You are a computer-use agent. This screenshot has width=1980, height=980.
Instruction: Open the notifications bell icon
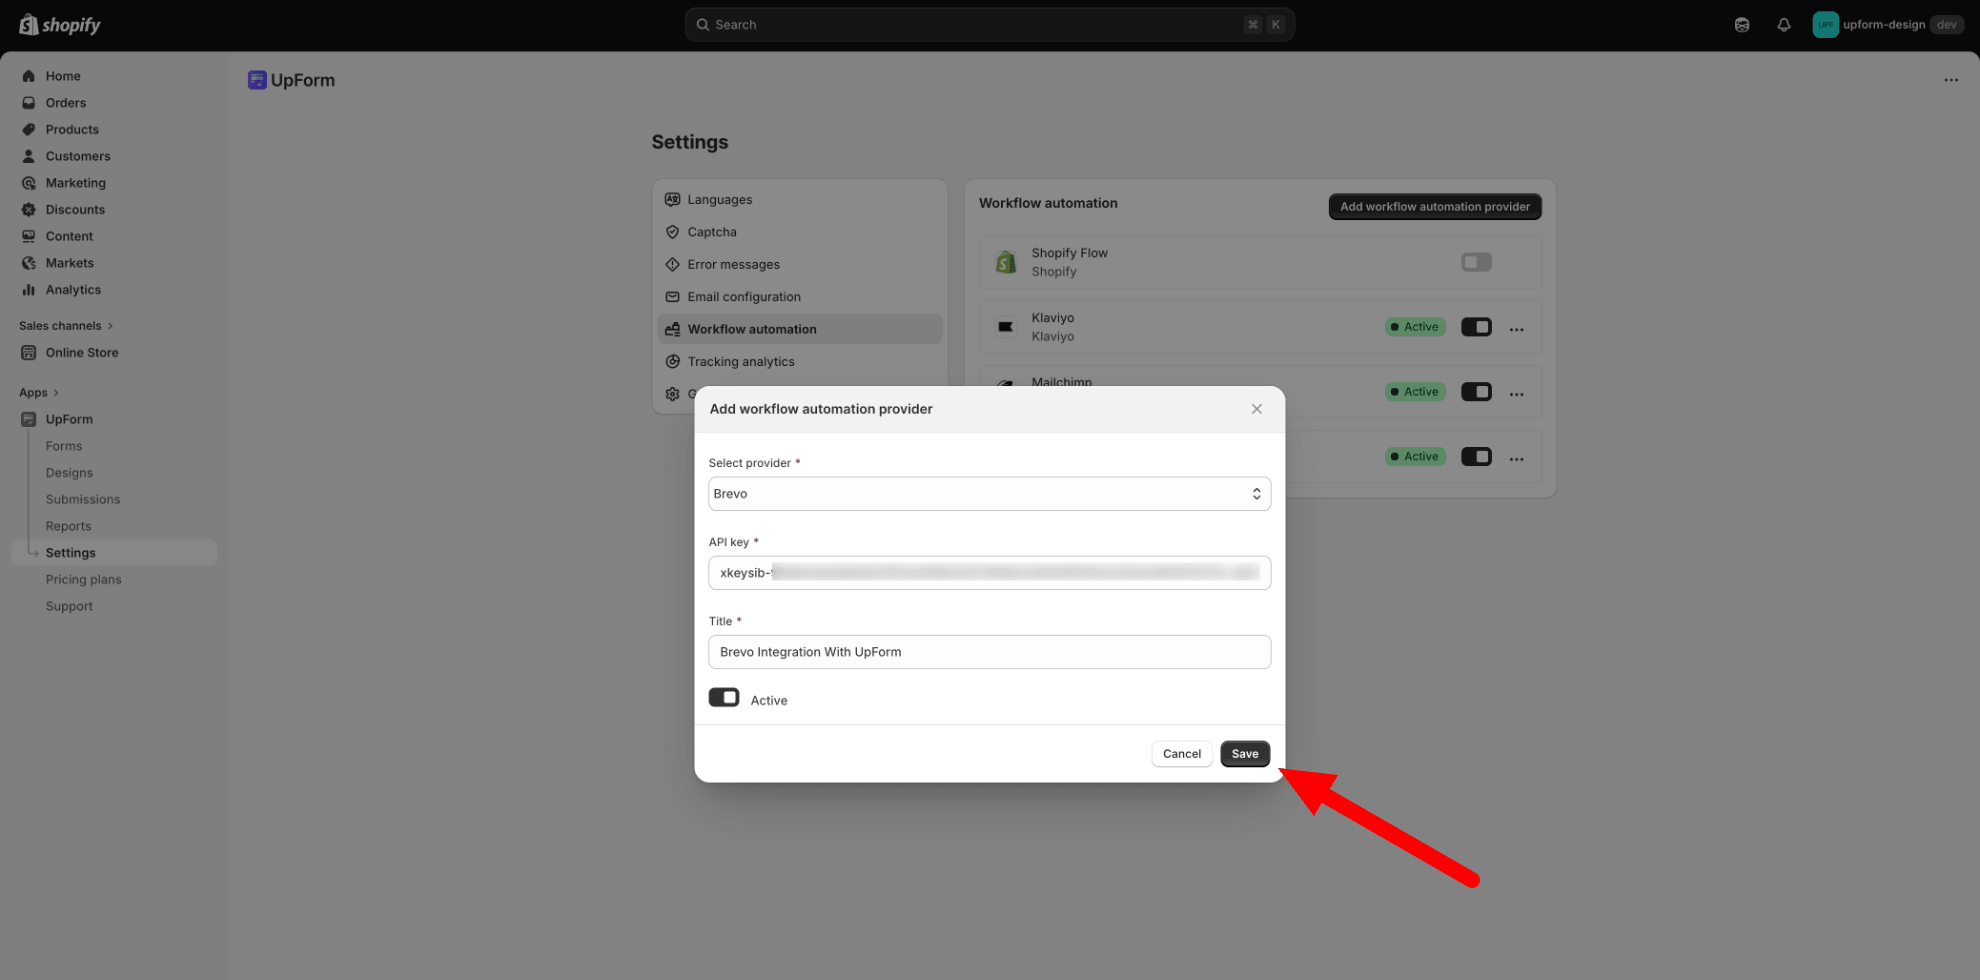(1784, 25)
